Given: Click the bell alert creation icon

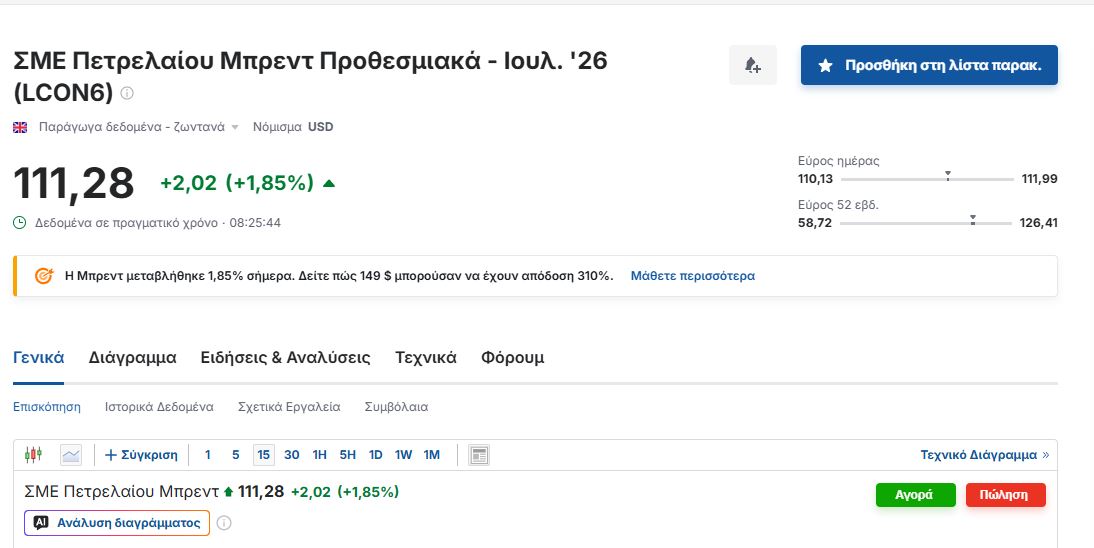Looking at the screenshot, I should tap(752, 66).
